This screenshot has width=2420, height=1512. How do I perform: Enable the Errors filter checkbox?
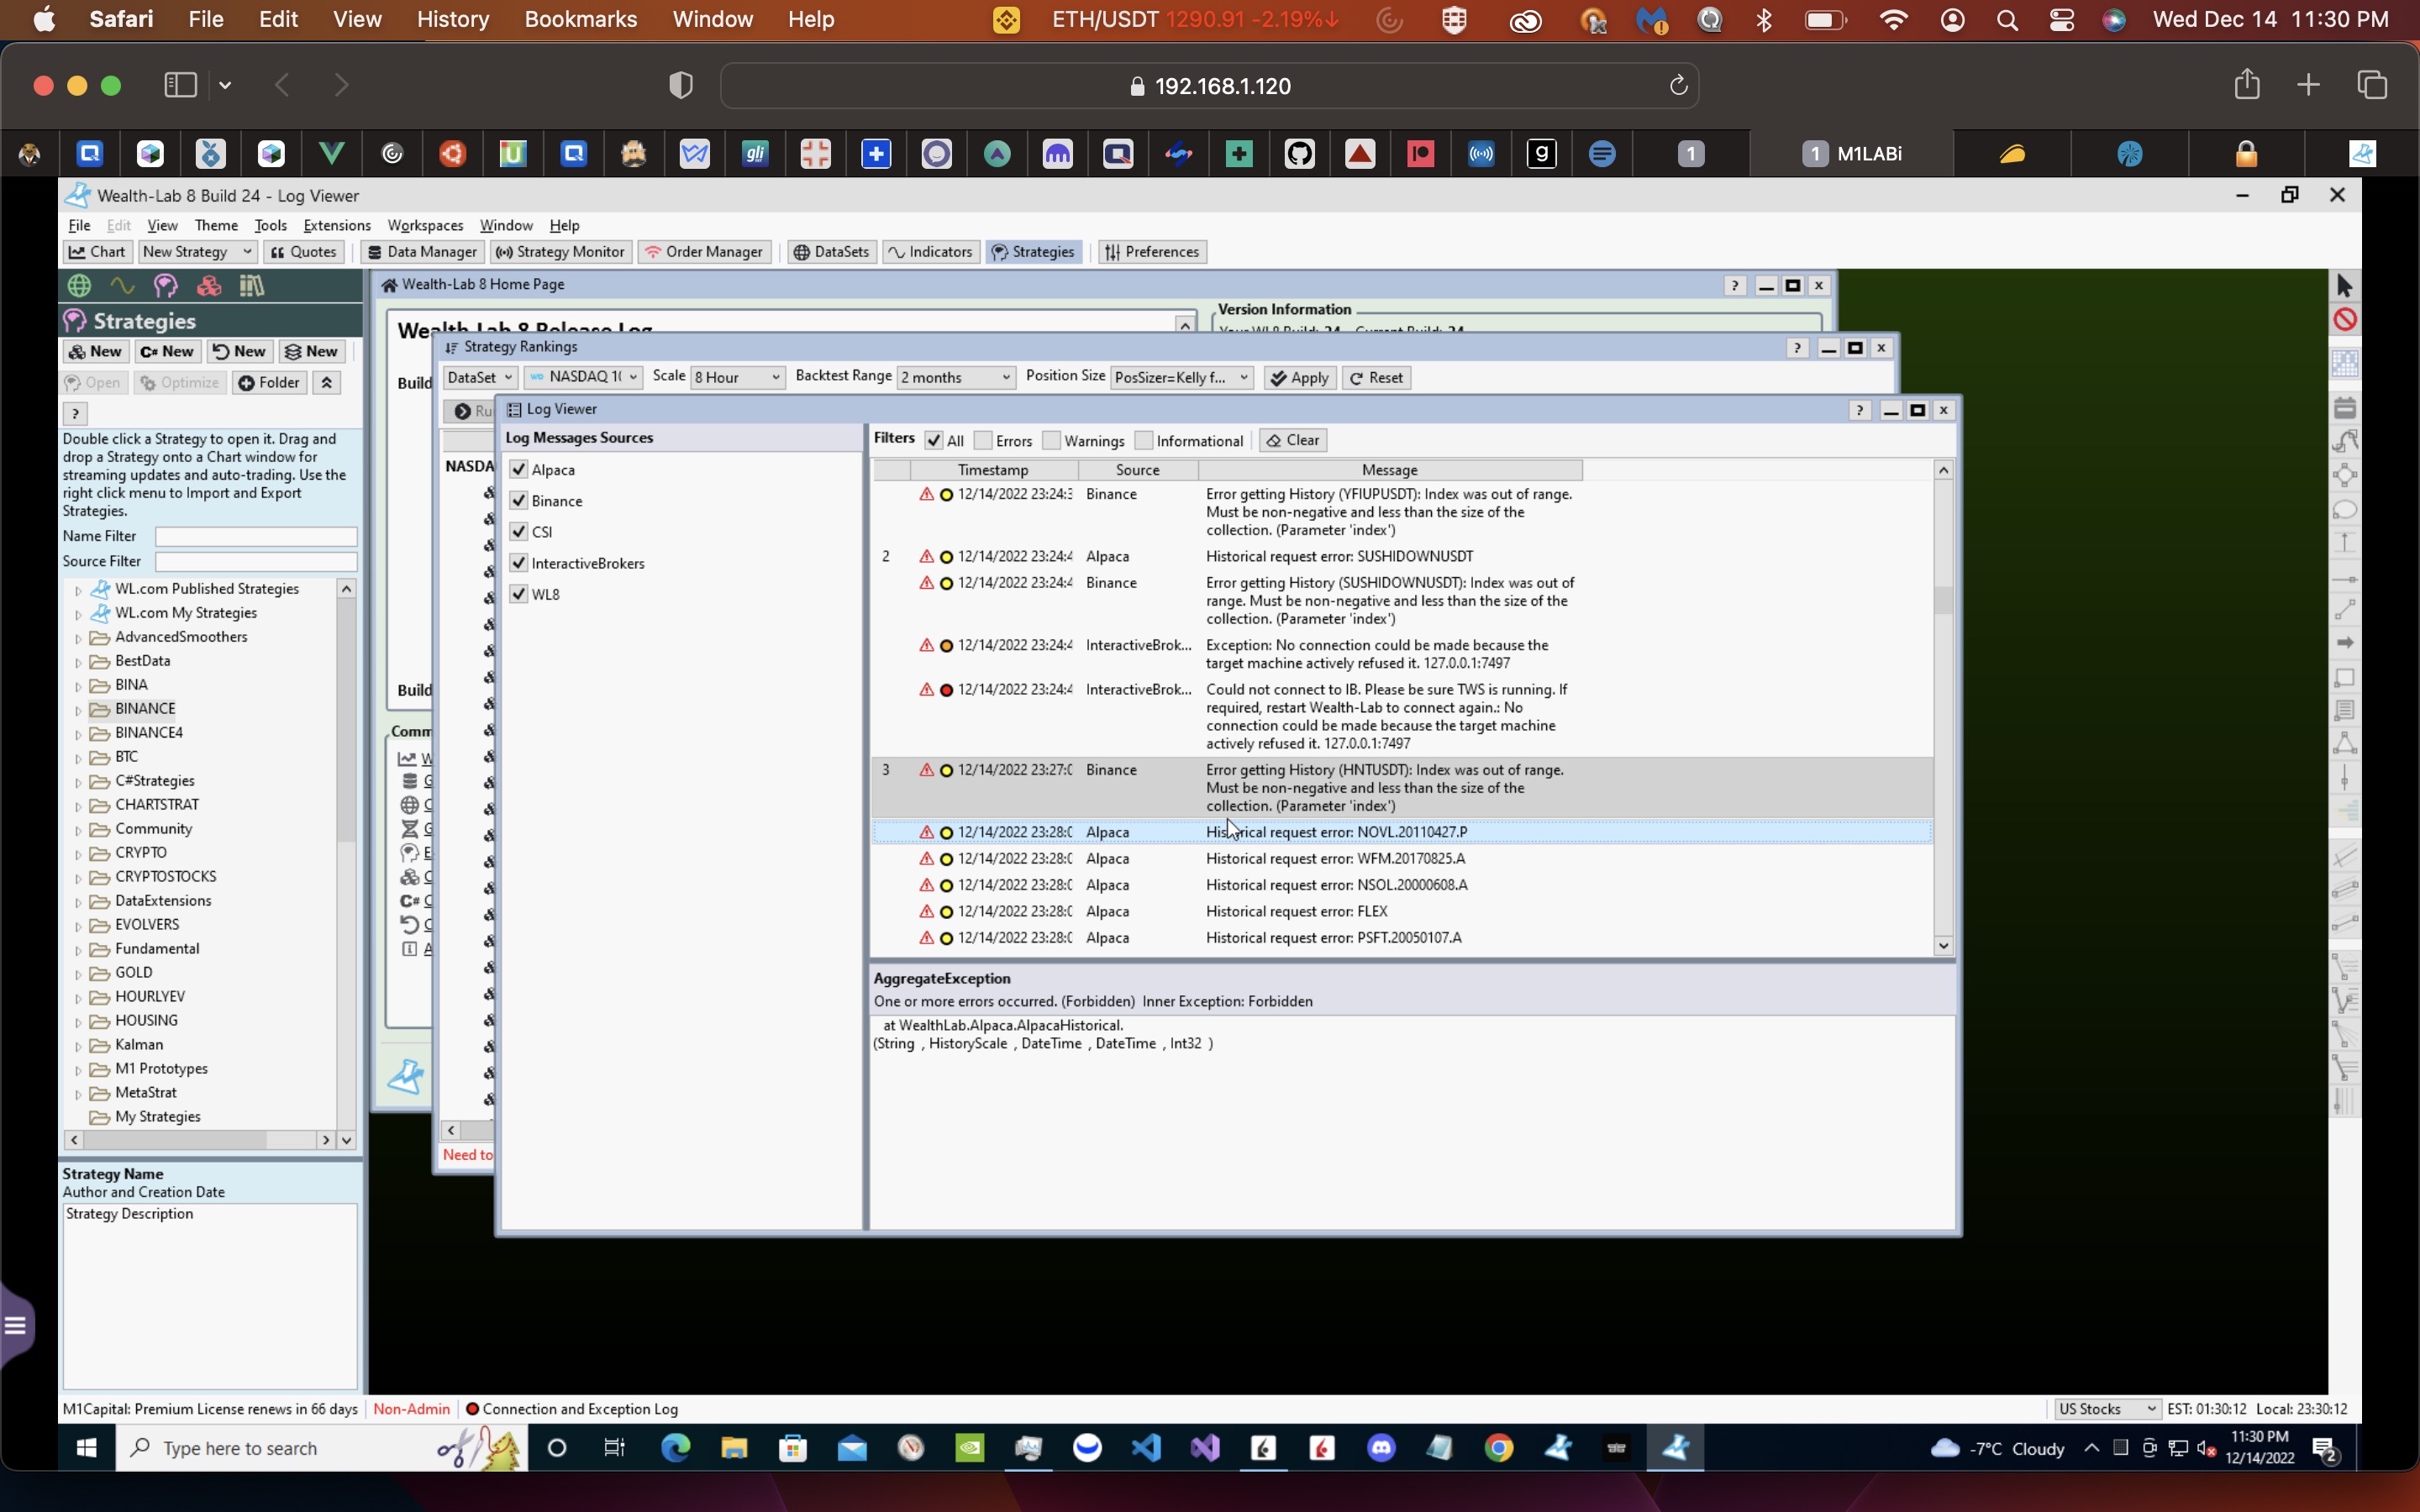tap(983, 441)
